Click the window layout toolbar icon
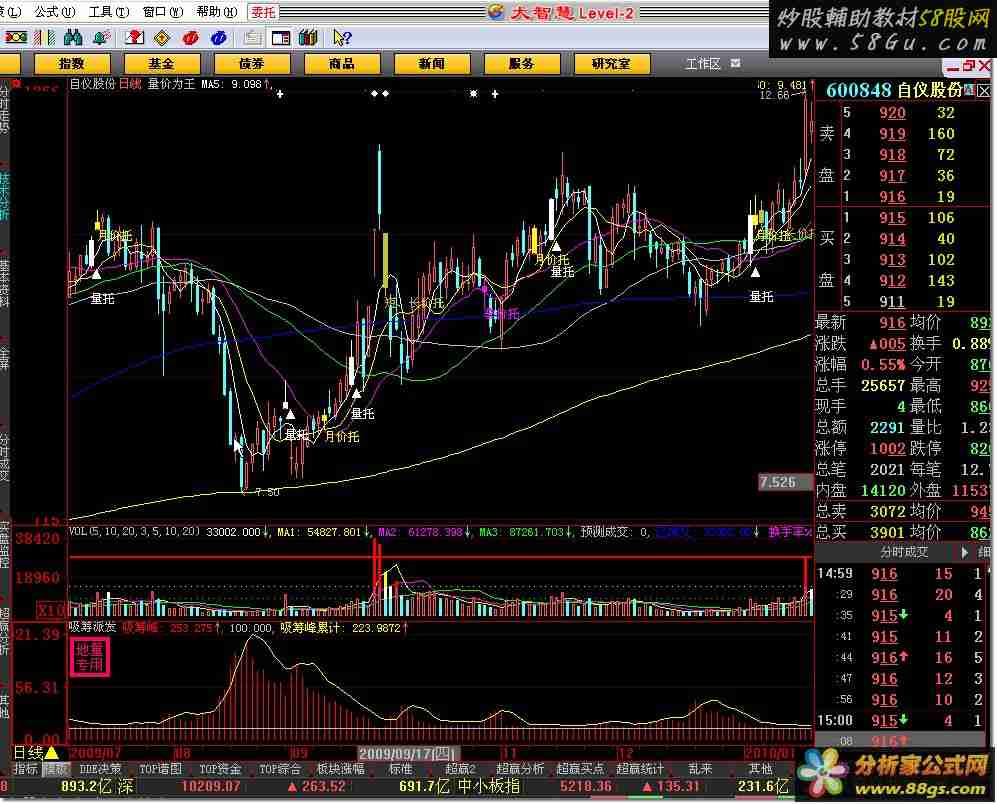 tap(280, 38)
